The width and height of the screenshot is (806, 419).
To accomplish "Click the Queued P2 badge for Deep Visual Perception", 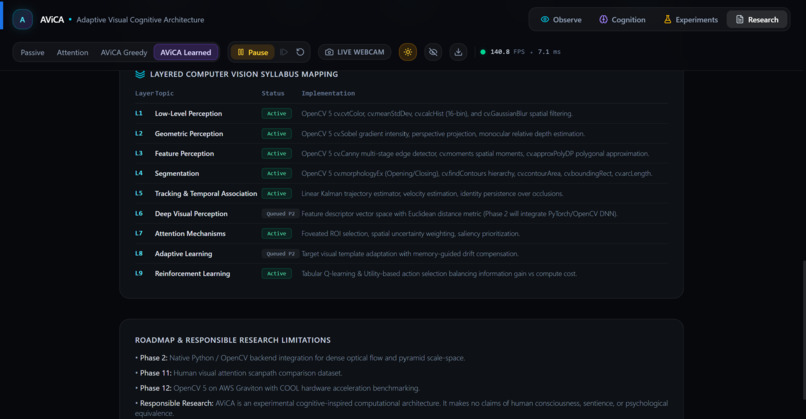I will coord(280,214).
